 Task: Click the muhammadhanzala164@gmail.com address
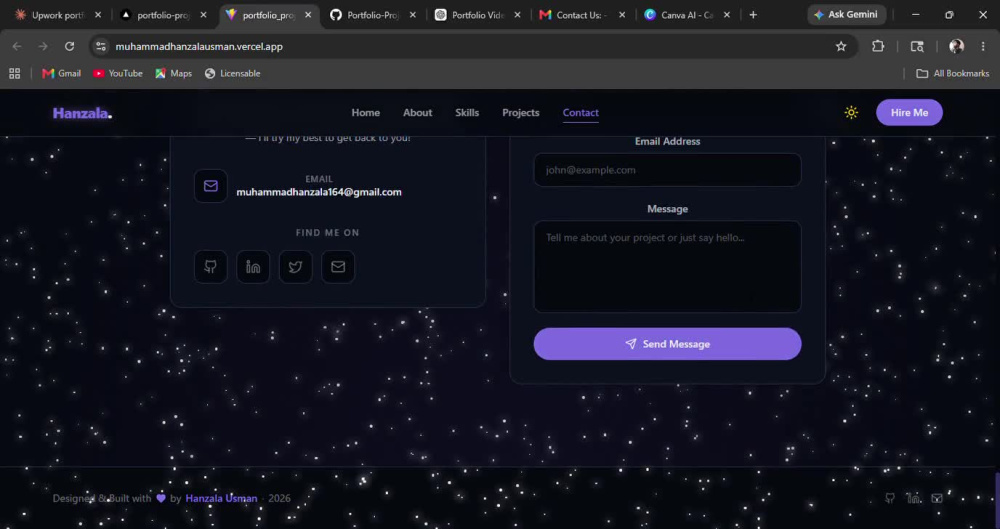(x=319, y=192)
